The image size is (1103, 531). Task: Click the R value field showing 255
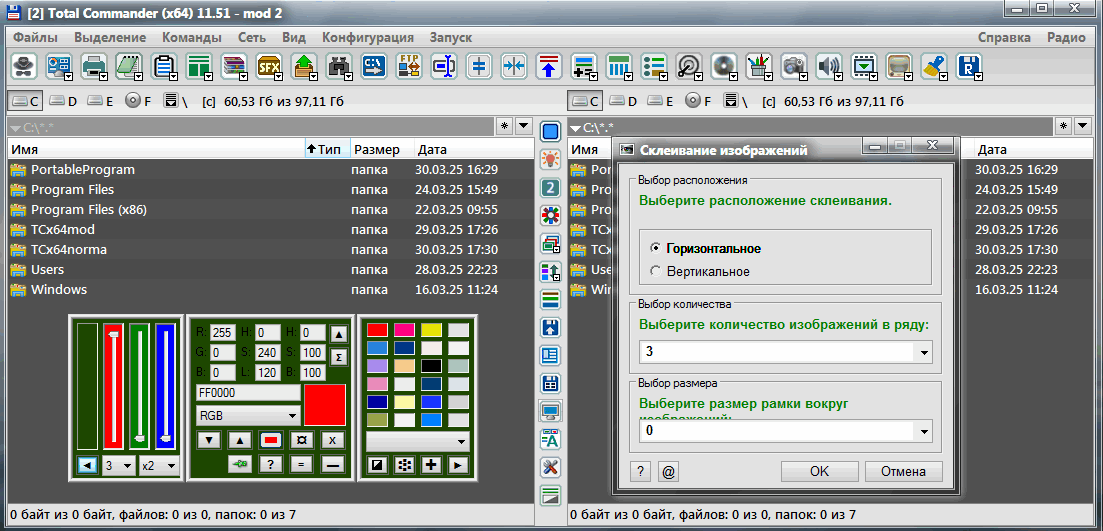223,333
